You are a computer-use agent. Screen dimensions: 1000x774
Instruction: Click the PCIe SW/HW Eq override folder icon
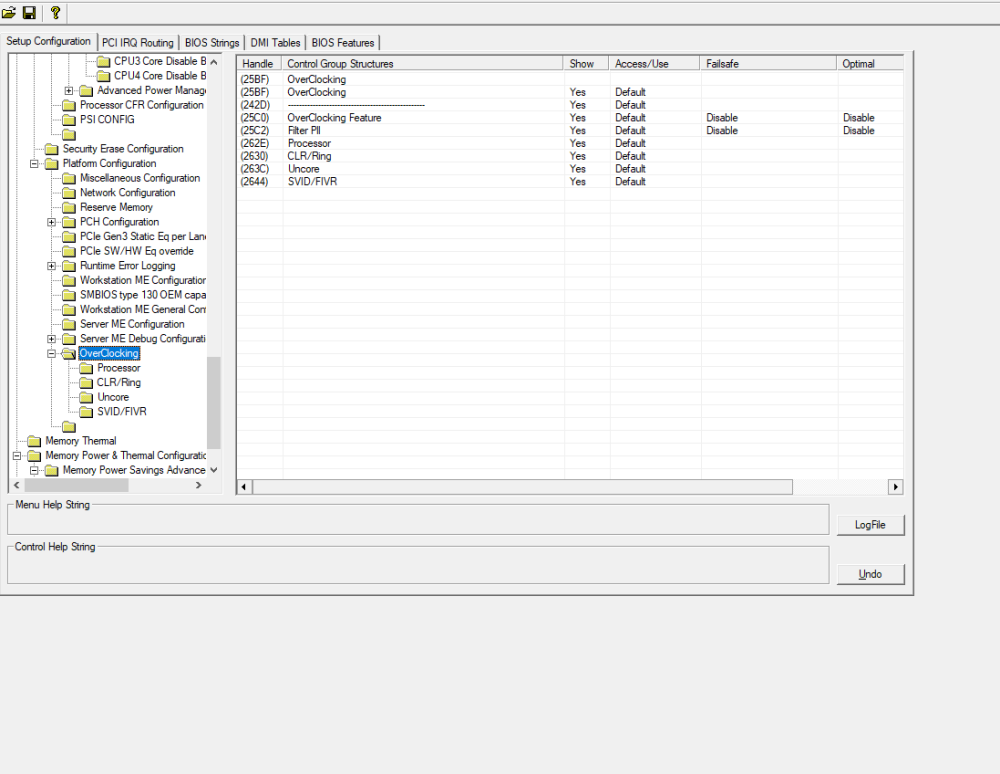point(69,252)
